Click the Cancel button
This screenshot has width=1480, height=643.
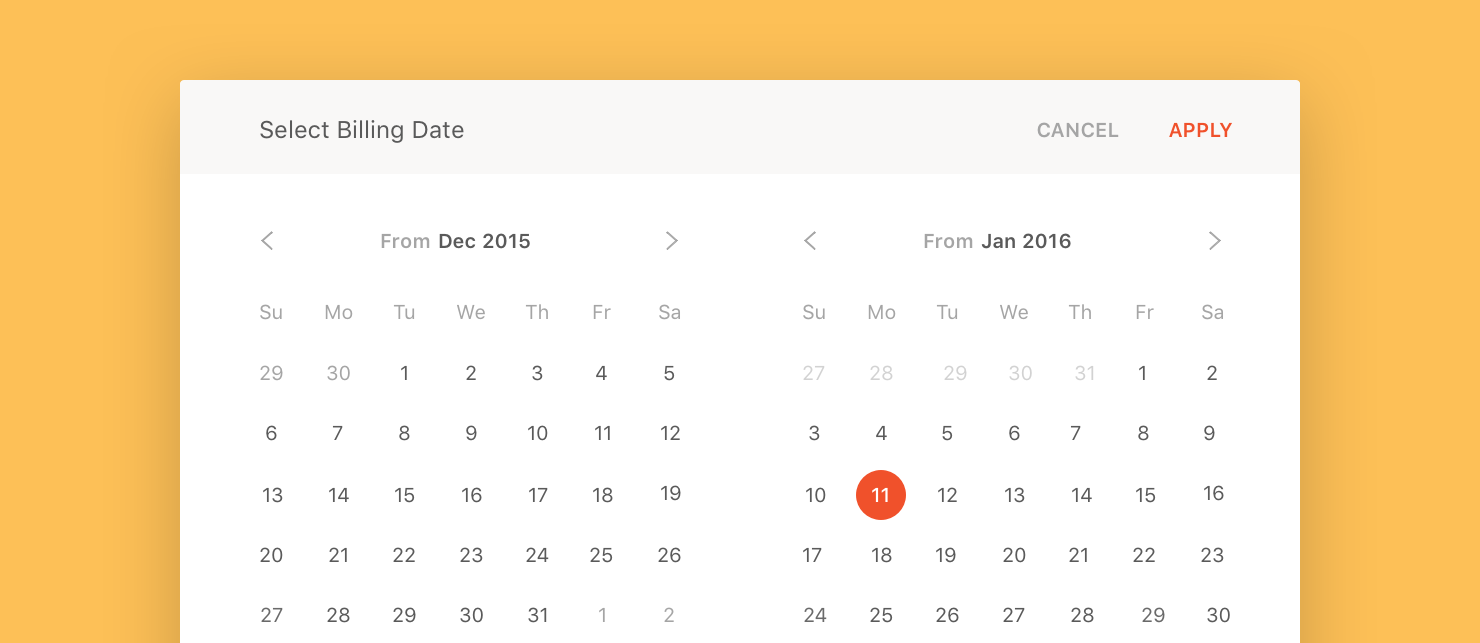point(1077,130)
